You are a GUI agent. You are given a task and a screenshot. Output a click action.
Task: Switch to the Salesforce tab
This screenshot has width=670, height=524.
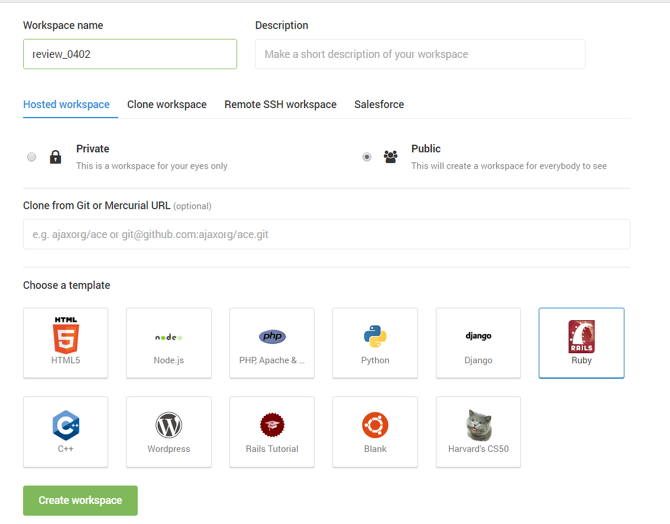[x=379, y=104]
